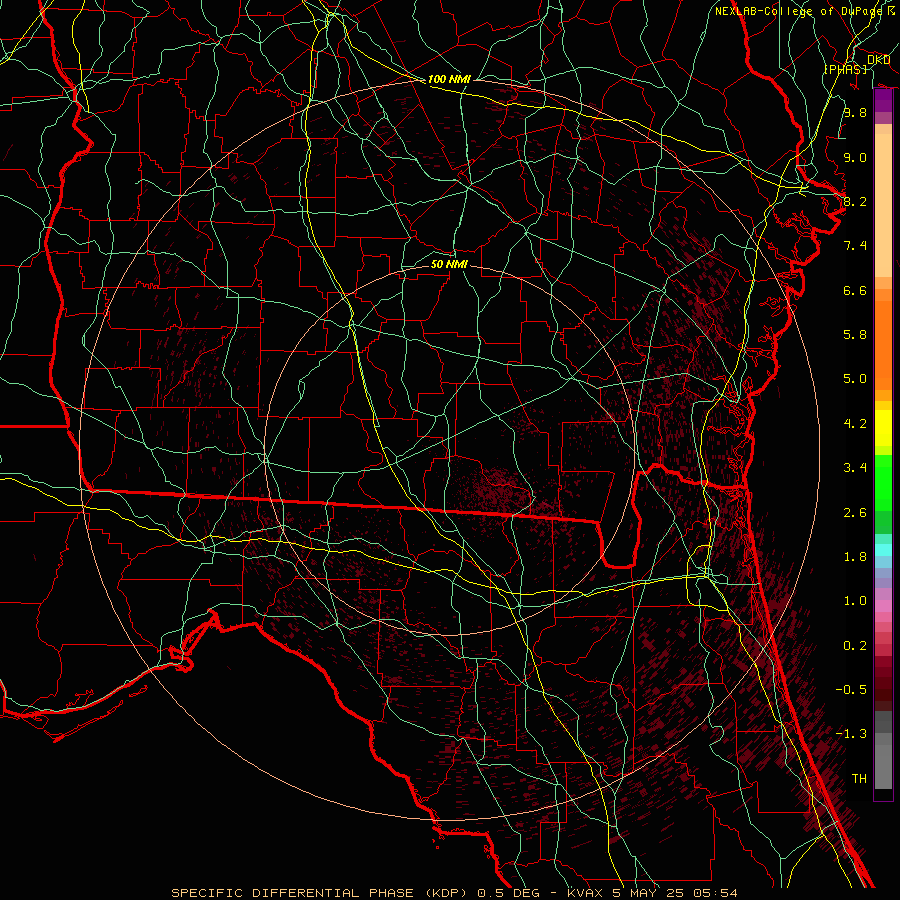
Task: Click the -0.5 value on the scale
Action: (x=851, y=690)
